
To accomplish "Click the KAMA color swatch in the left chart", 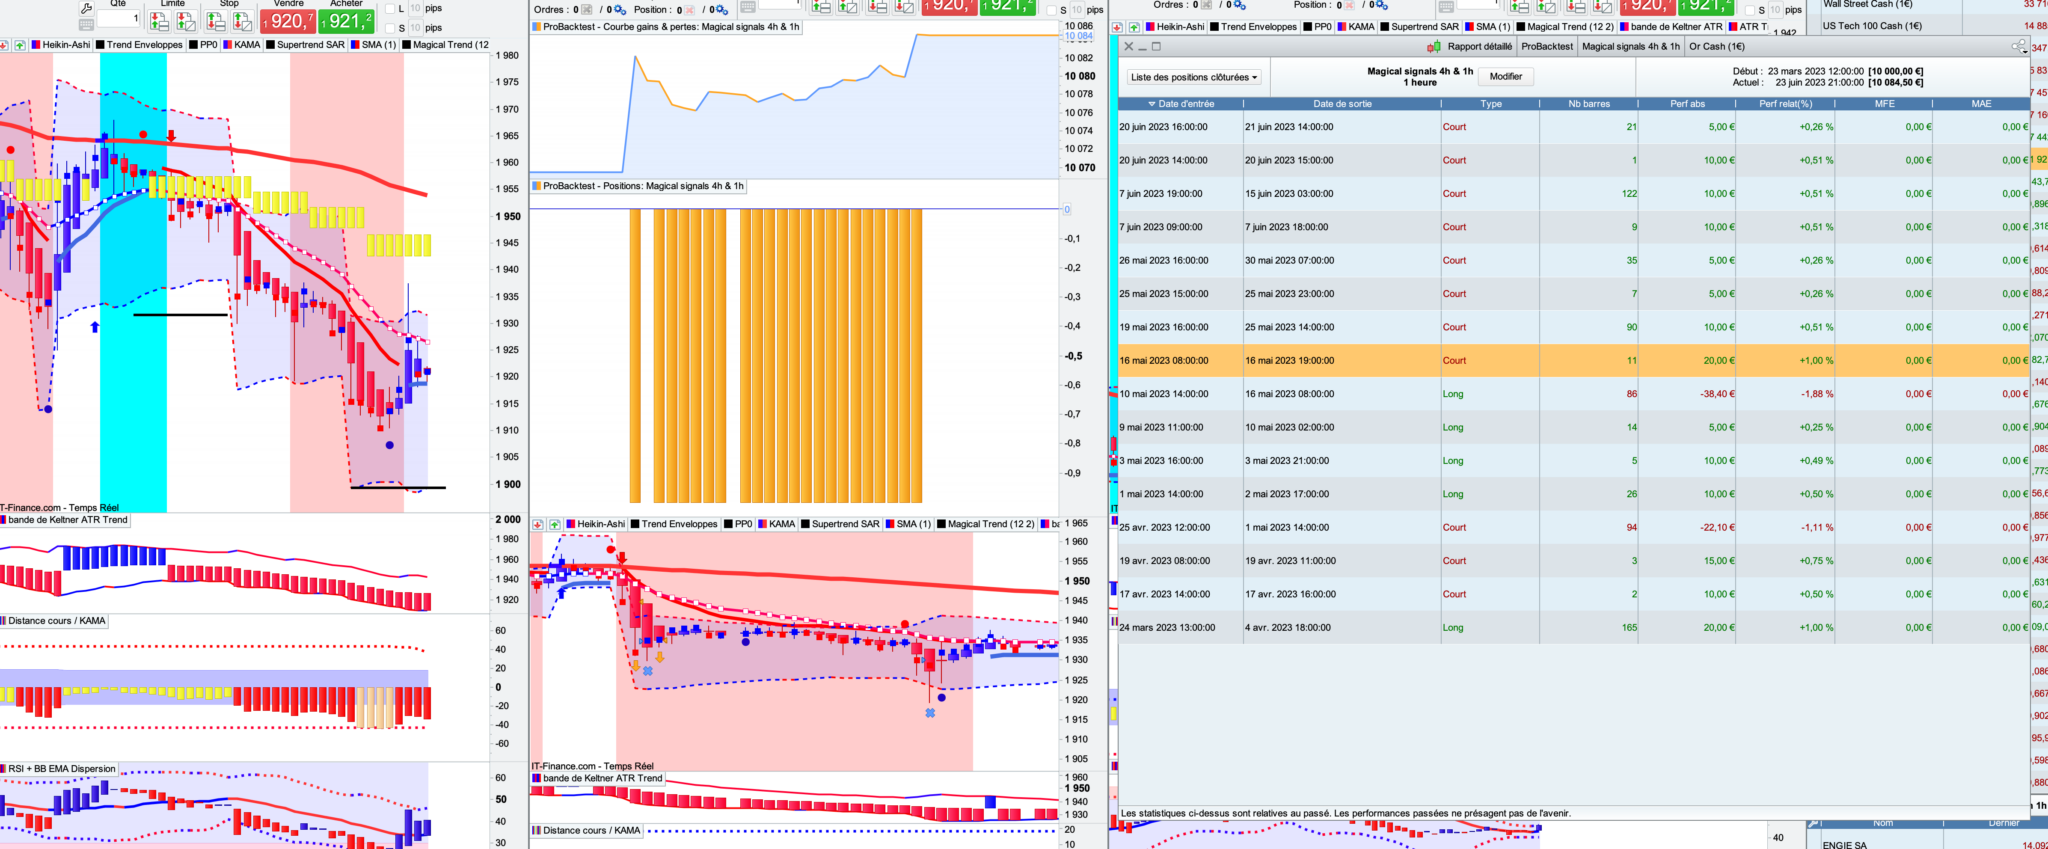I will click(x=228, y=45).
